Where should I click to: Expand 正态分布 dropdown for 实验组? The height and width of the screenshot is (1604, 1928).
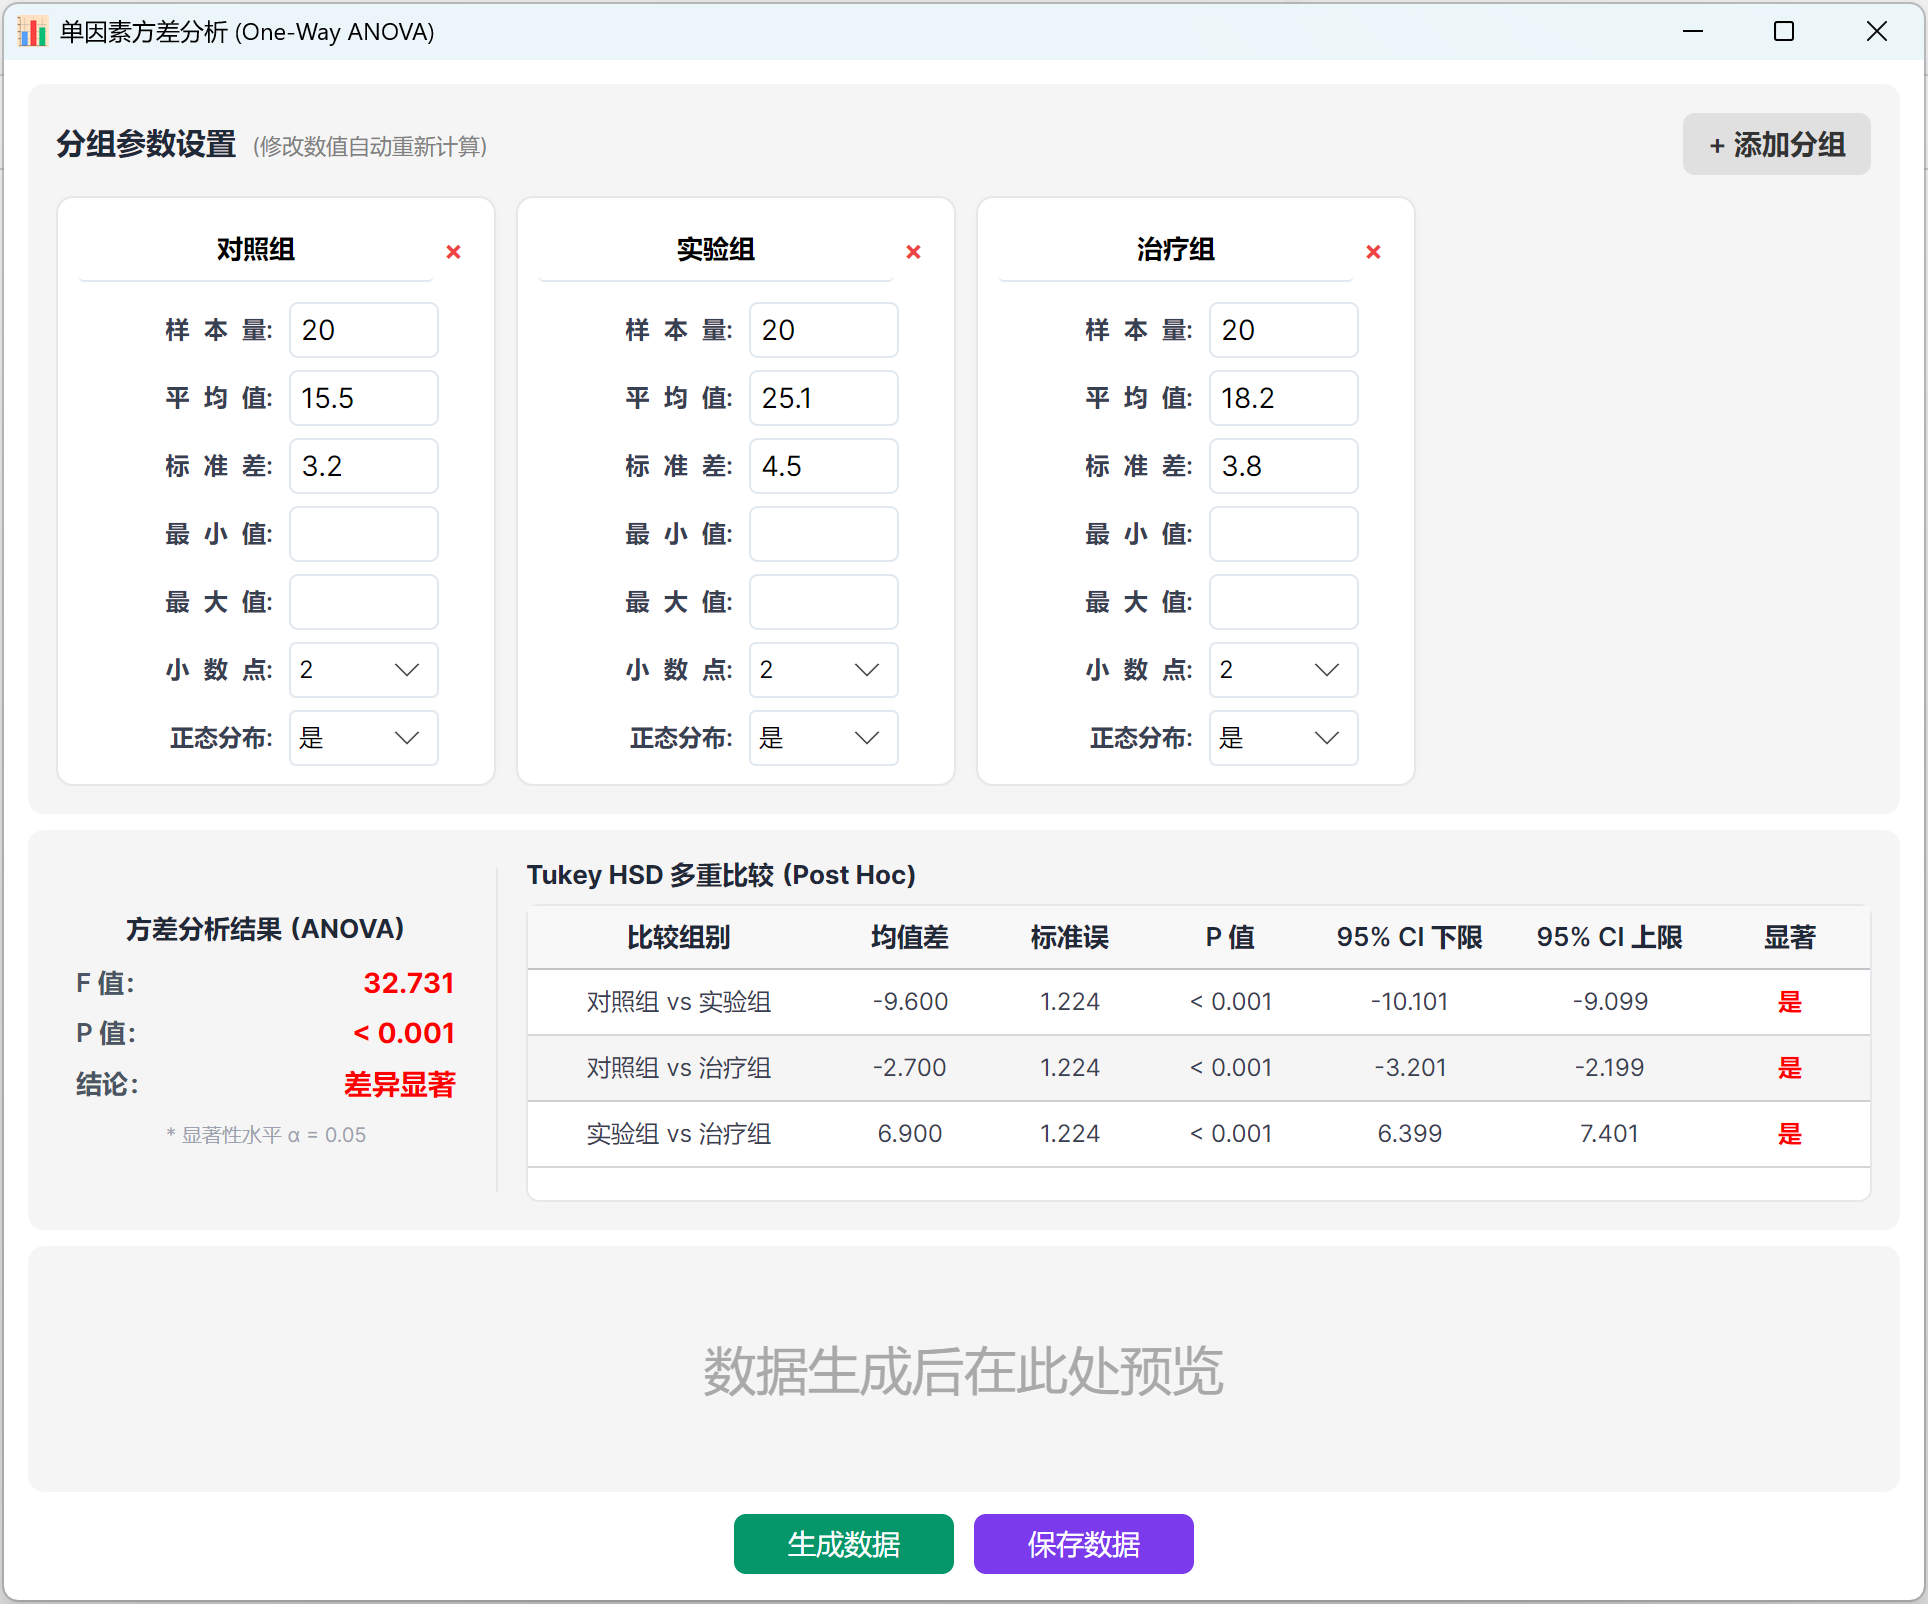(824, 738)
